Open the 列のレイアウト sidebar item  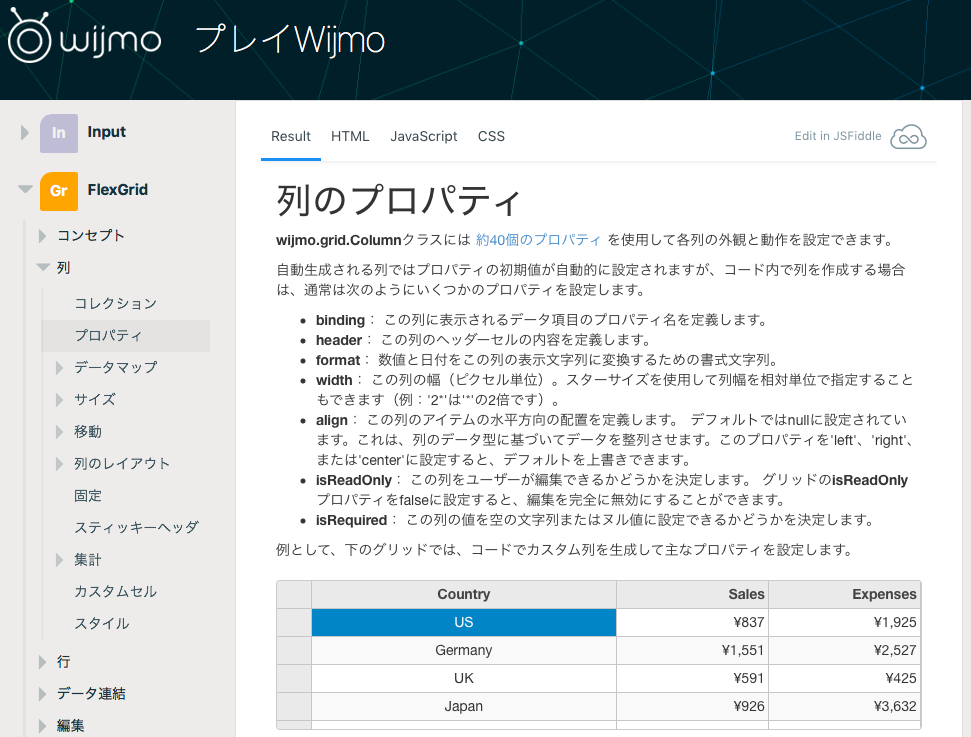tap(122, 464)
